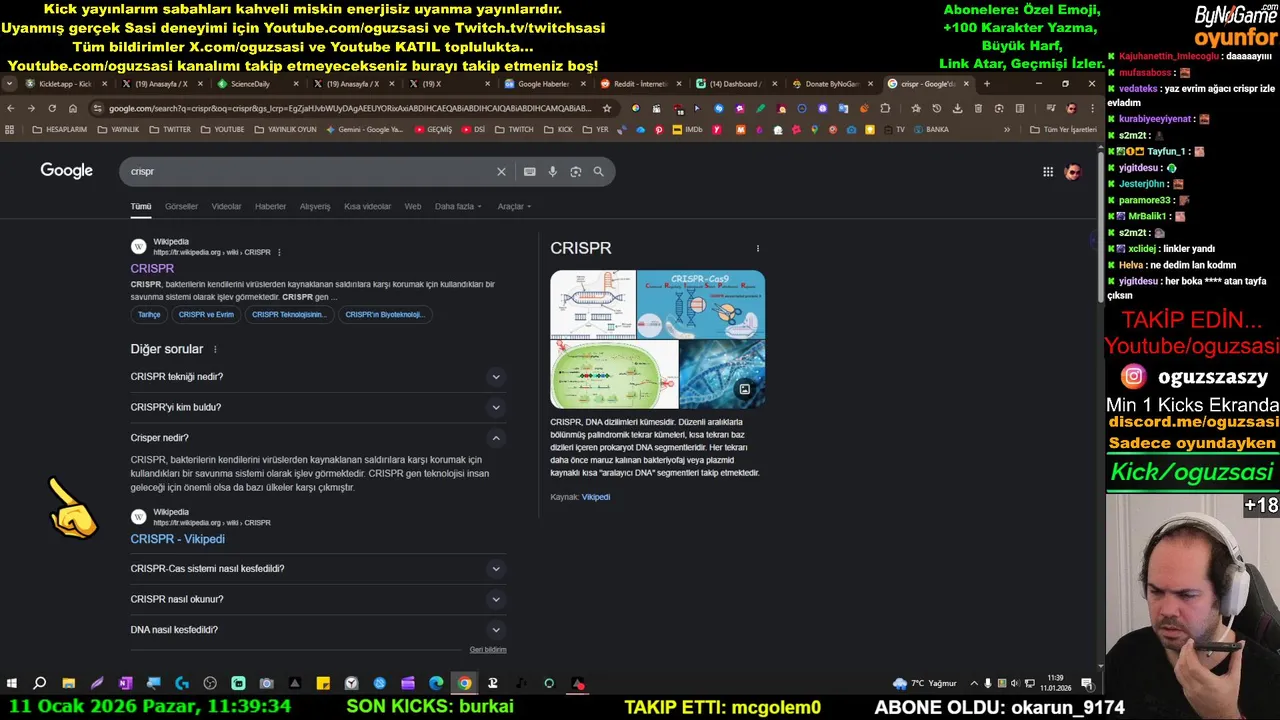
Task: Open Vikipedi source link in panel
Action: click(x=596, y=497)
